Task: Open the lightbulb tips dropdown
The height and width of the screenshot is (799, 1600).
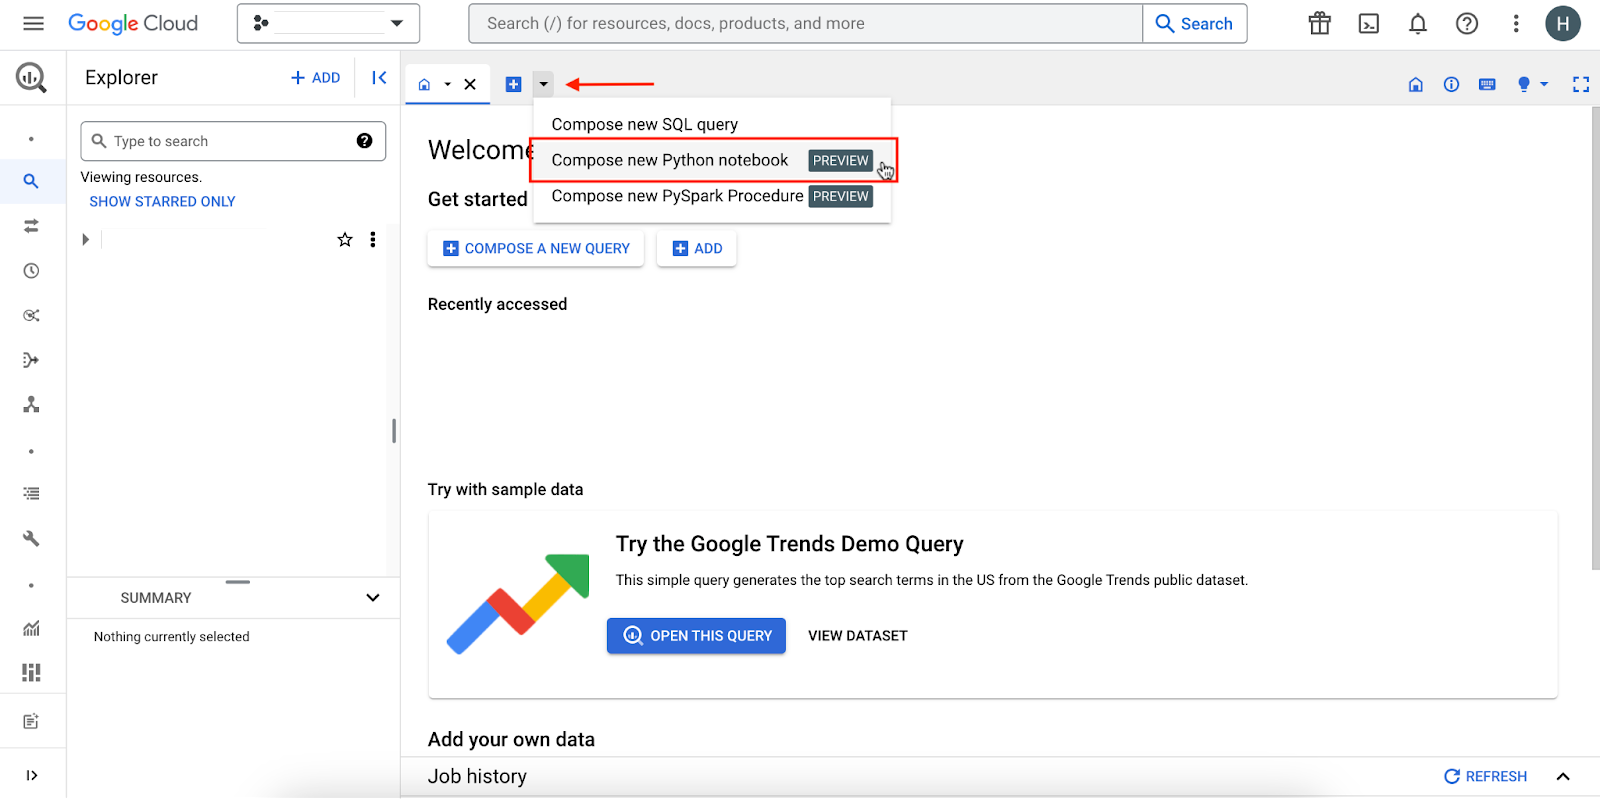Action: [1532, 84]
